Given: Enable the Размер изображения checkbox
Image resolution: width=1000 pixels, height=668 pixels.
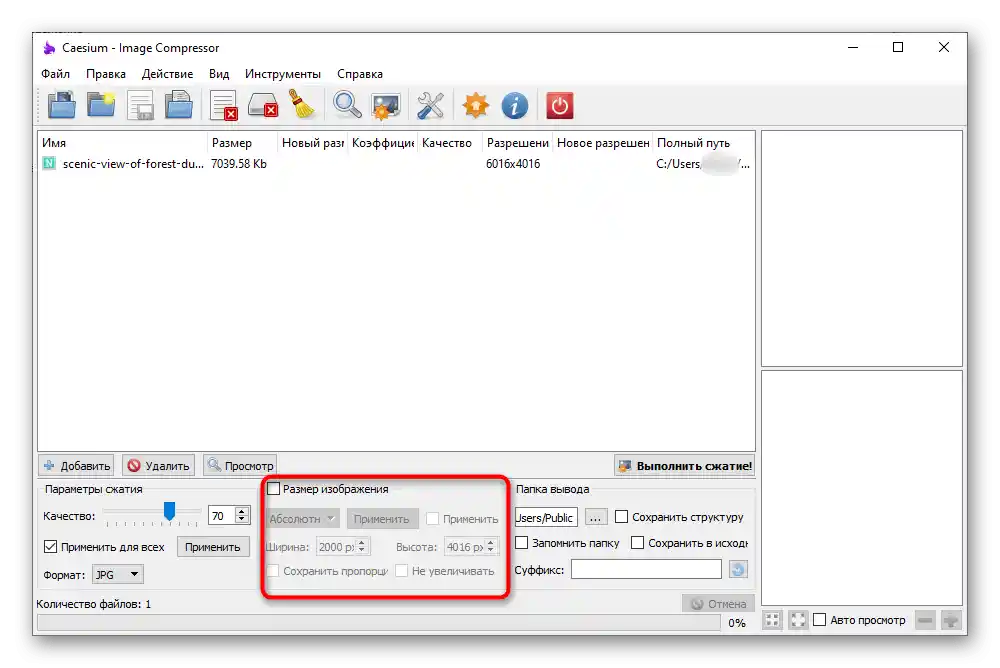Looking at the screenshot, I should [x=274, y=489].
